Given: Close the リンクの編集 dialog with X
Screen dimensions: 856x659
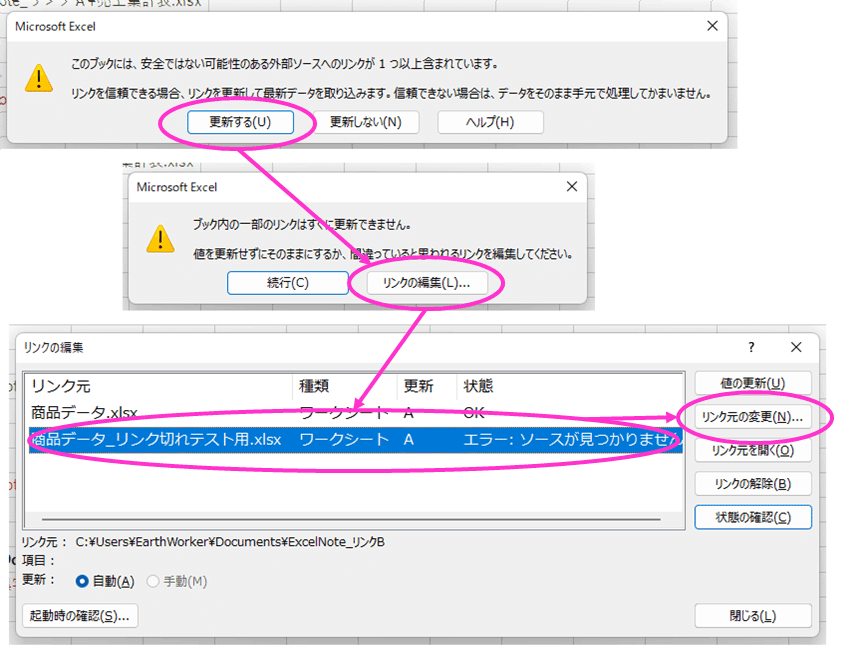Looking at the screenshot, I should pos(796,347).
